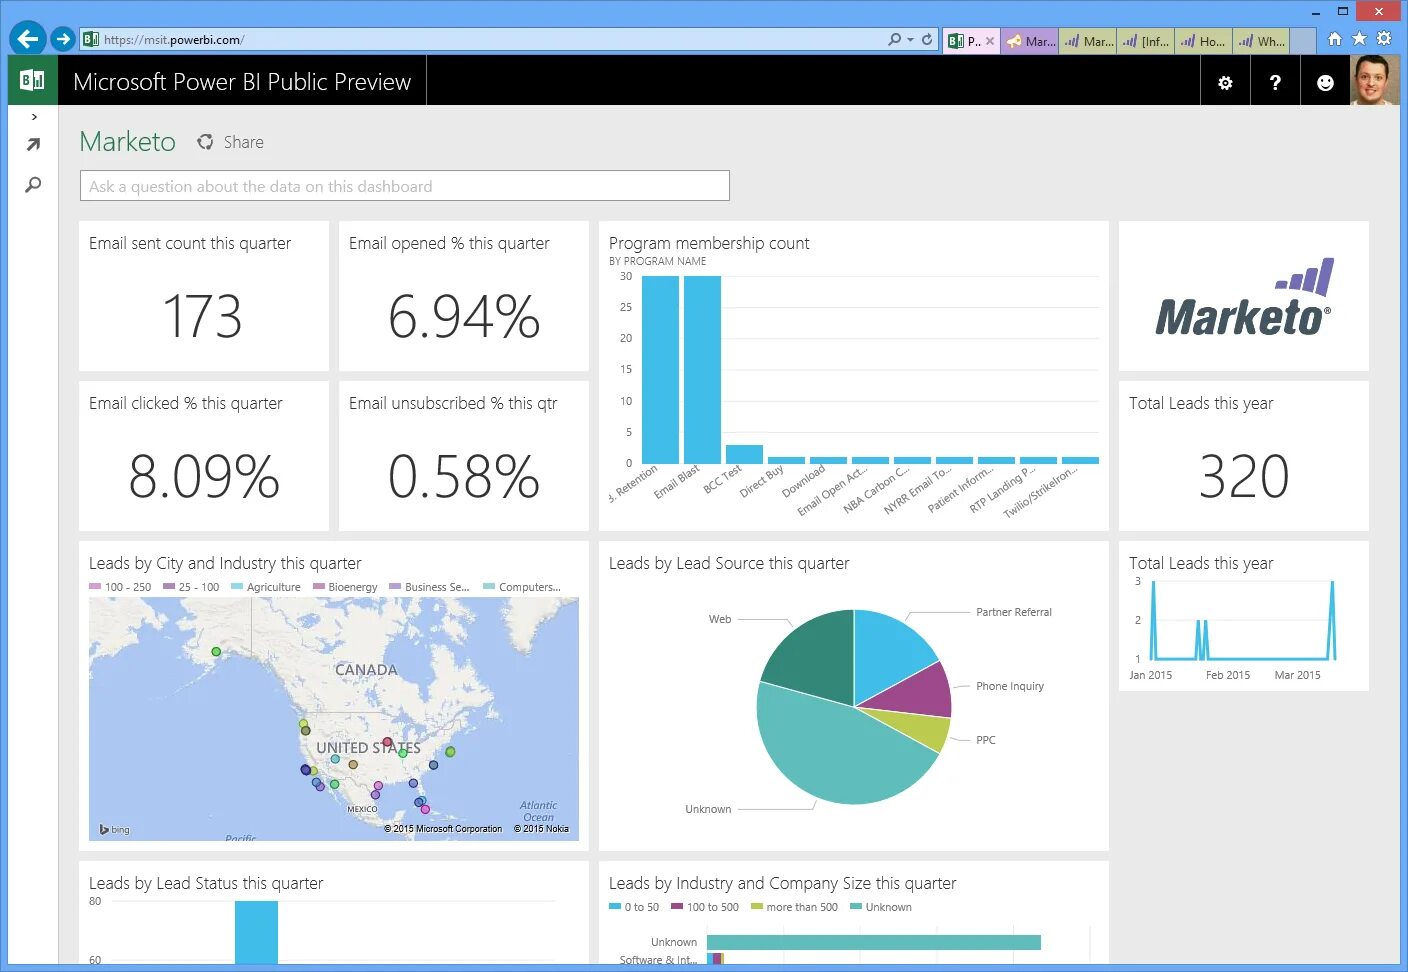Open browser Favorites star icon
The width and height of the screenshot is (1408, 972).
pos(1359,39)
